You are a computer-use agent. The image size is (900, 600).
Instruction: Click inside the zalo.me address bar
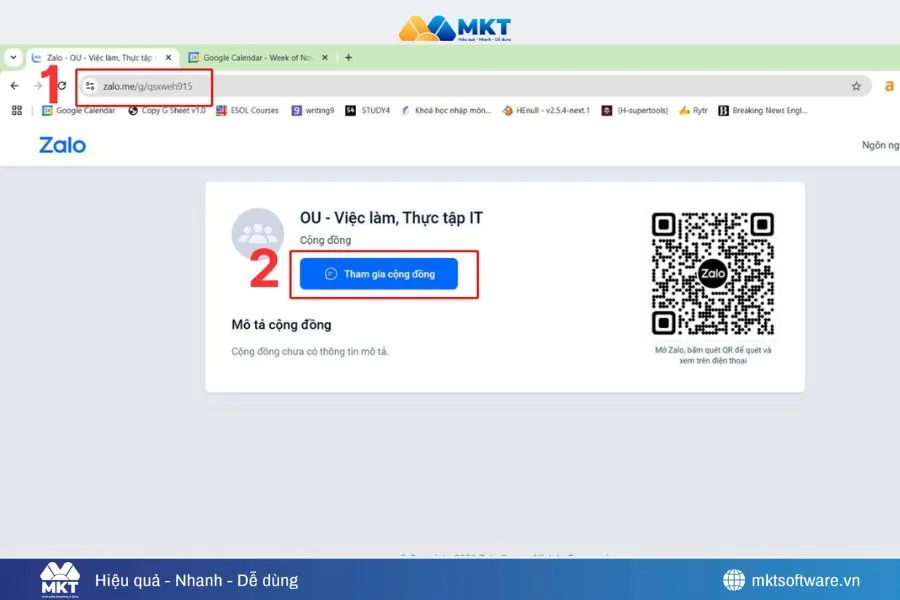coord(150,87)
